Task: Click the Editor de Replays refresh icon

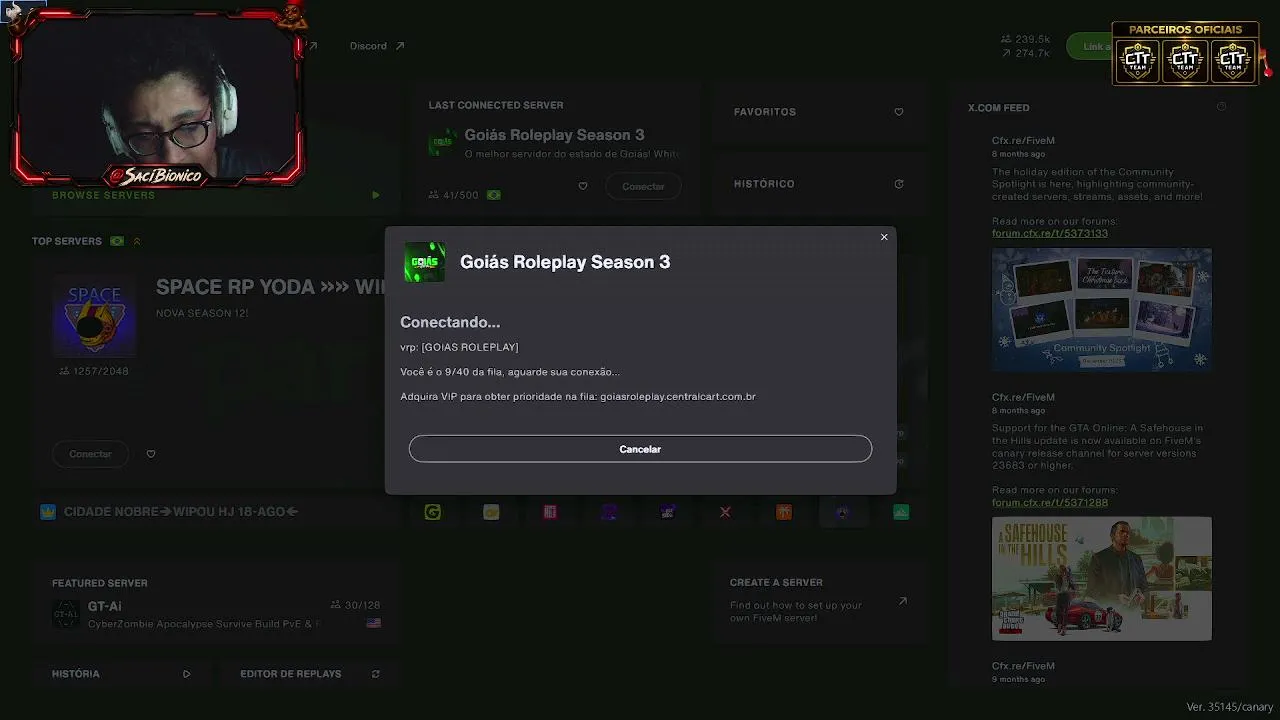Action: coord(376,674)
